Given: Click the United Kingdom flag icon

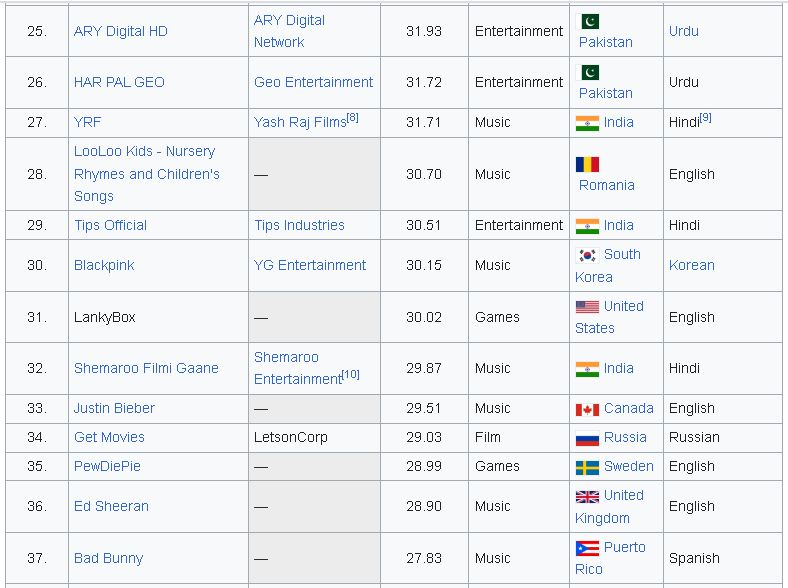Looking at the screenshot, I should tap(587, 496).
